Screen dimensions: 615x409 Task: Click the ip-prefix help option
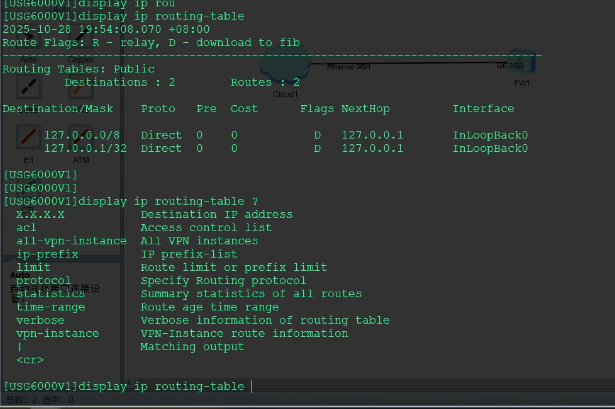47,254
